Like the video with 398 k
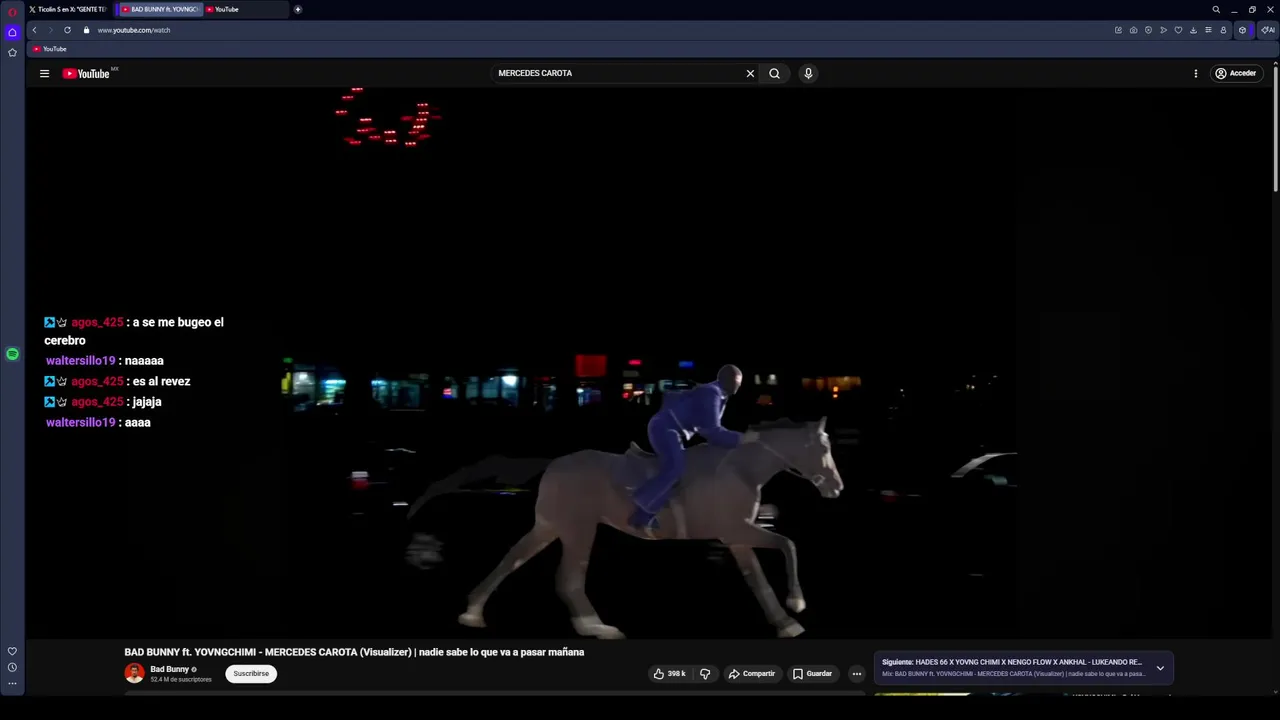The height and width of the screenshot is (720, 1280). point(669,674)
